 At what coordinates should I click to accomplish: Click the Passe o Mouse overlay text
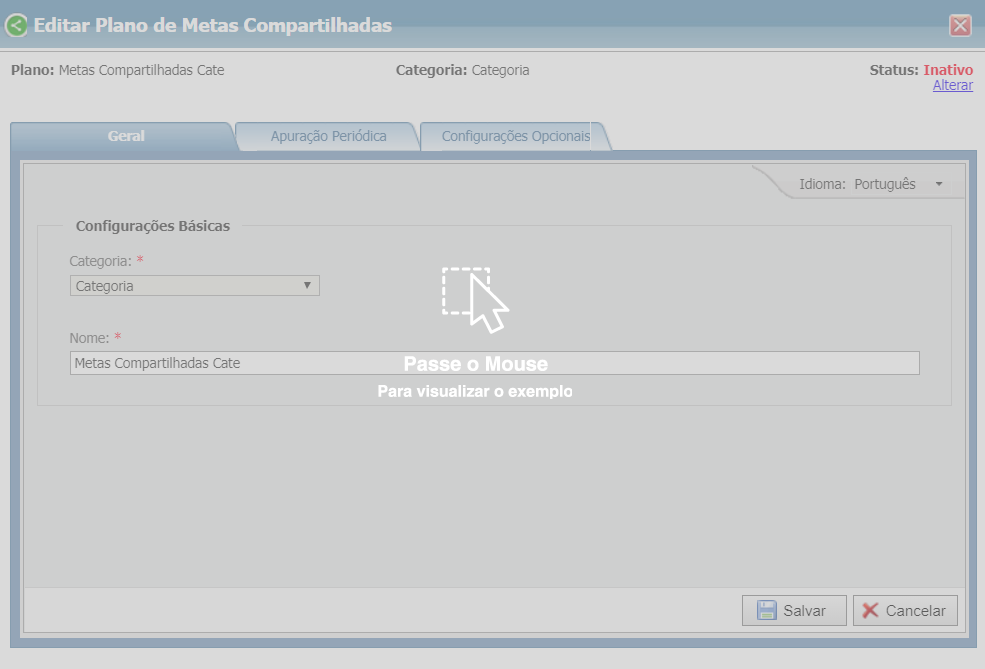(475, 364)
